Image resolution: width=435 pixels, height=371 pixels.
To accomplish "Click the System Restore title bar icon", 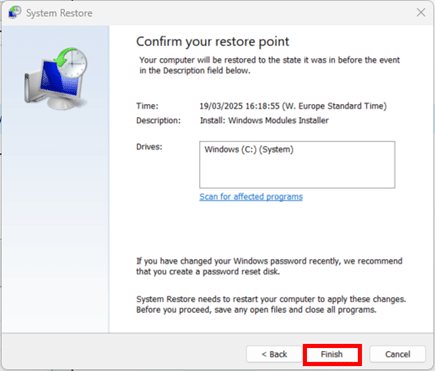I will point(15,12).
